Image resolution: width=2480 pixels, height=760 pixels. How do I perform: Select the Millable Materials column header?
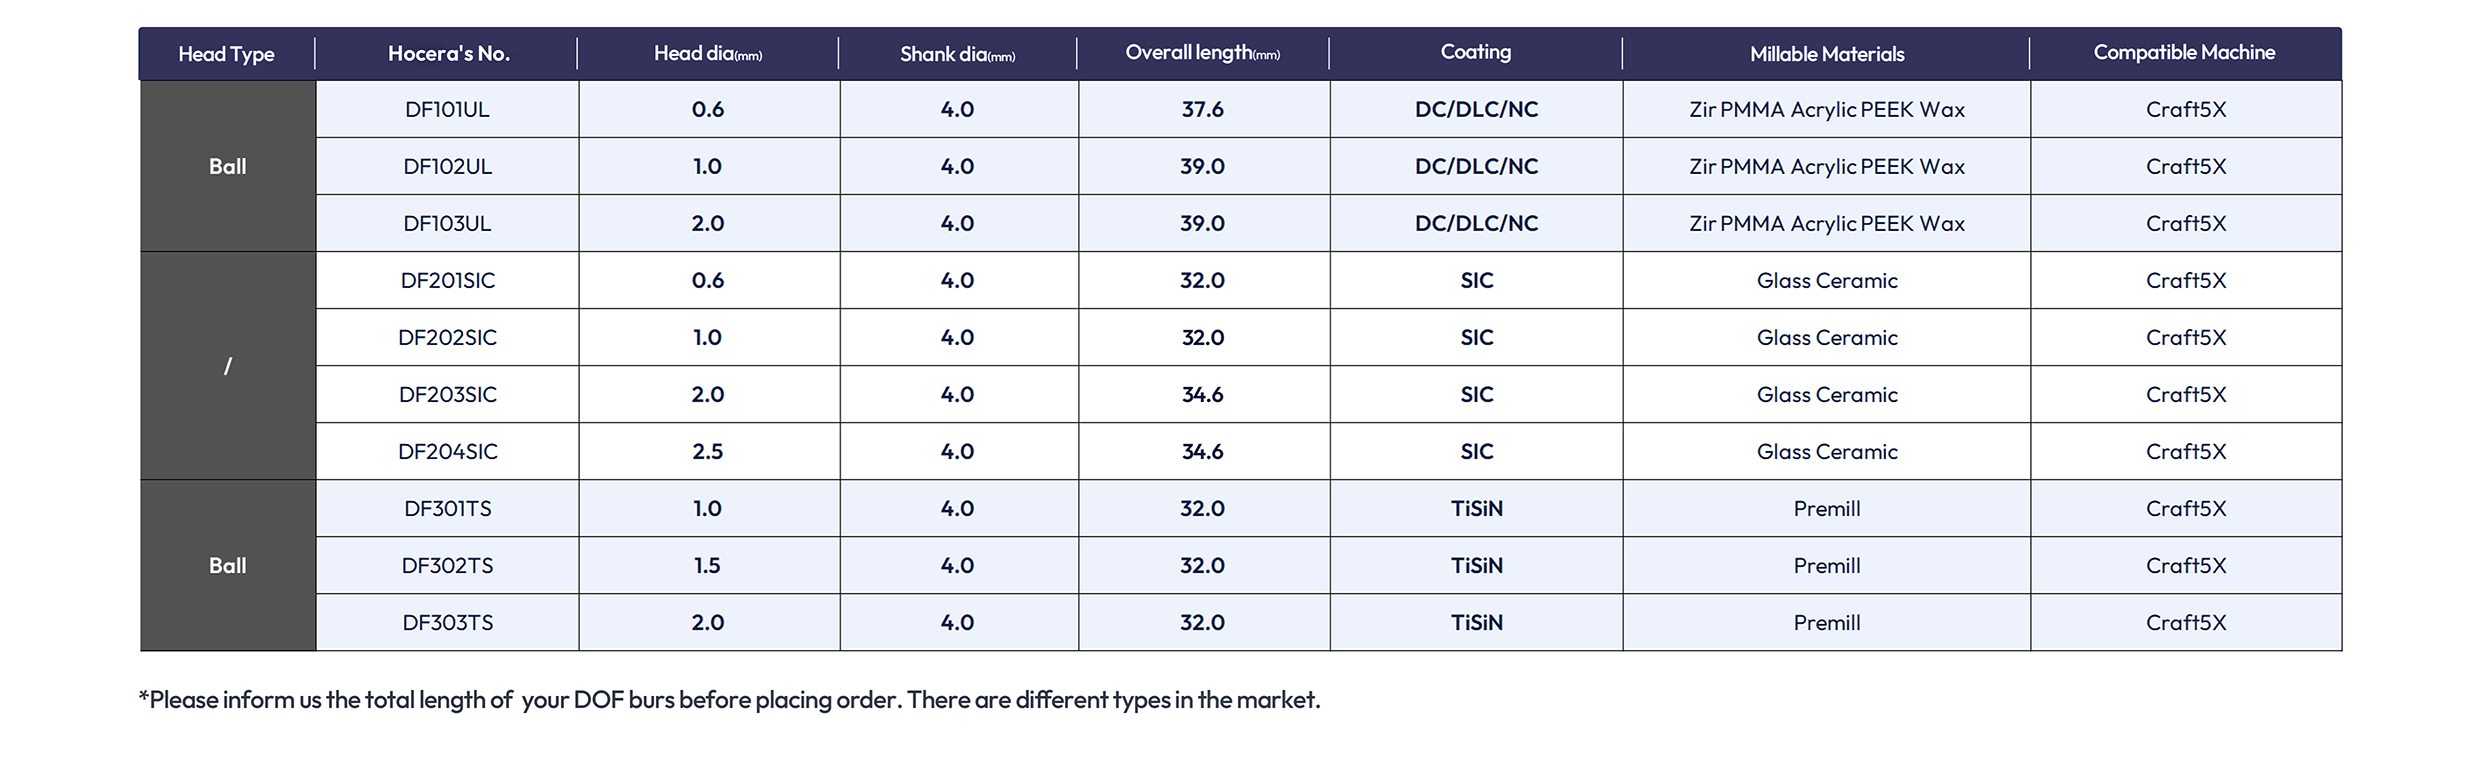pyautogui.click(x=1827, y=54)
